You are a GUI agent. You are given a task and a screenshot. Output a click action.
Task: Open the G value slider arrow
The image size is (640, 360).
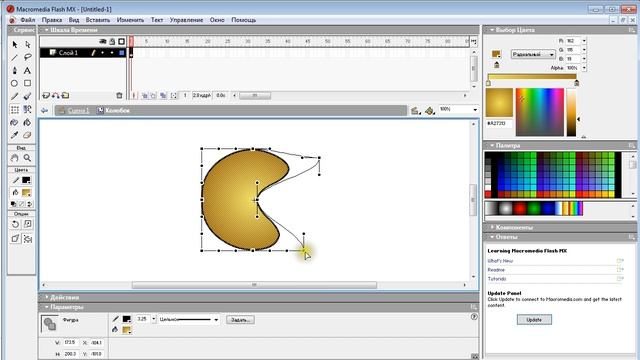click(584, 50)
